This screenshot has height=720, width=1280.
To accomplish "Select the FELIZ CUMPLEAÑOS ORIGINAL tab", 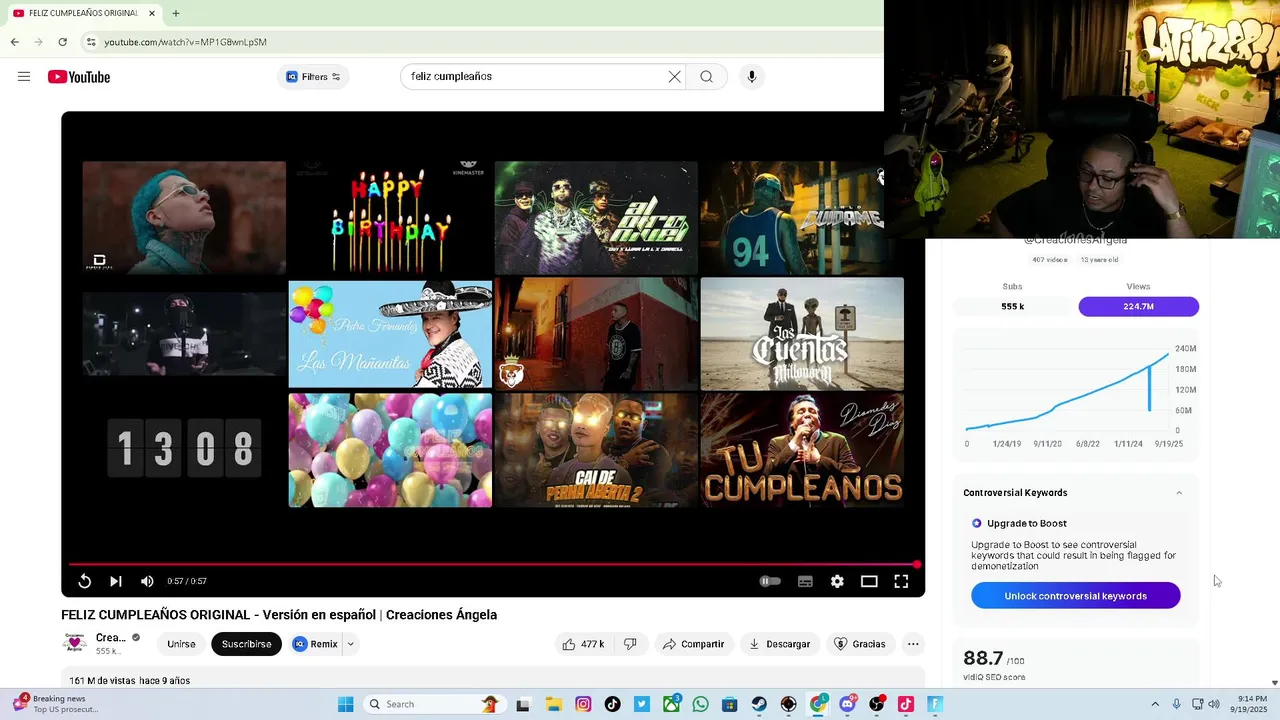I will click(x=84, y=13).
